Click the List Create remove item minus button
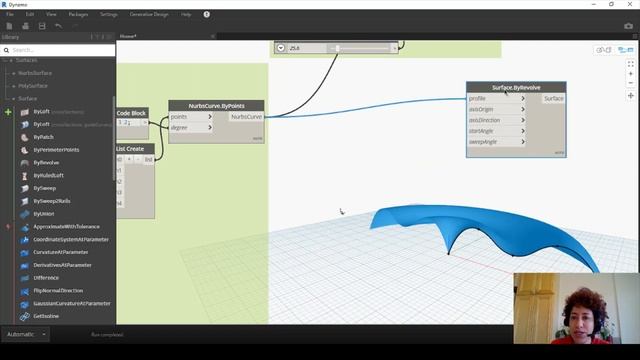This screenshot has height=360, width=640. (x=138, y=159)
